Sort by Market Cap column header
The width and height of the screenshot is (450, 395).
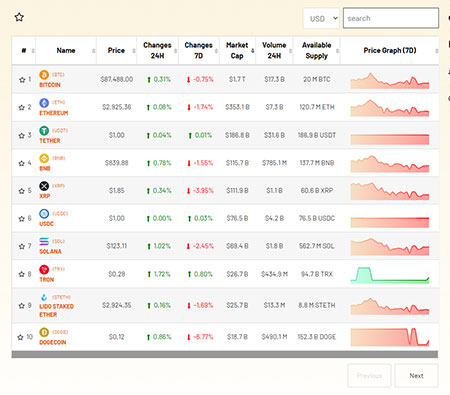(x=237, y=50)
